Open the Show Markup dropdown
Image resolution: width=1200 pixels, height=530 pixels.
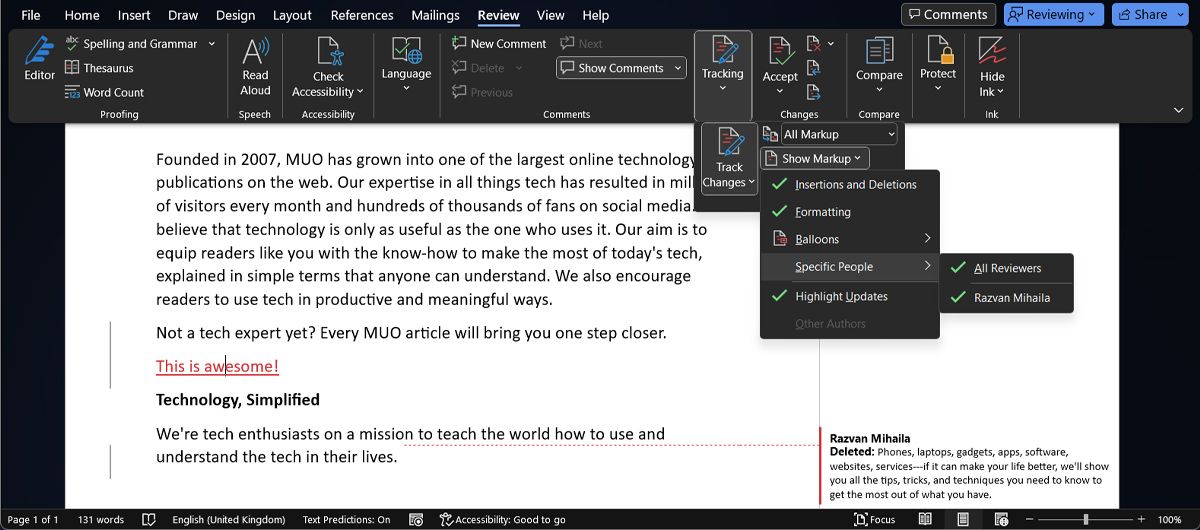pos(815,158)
